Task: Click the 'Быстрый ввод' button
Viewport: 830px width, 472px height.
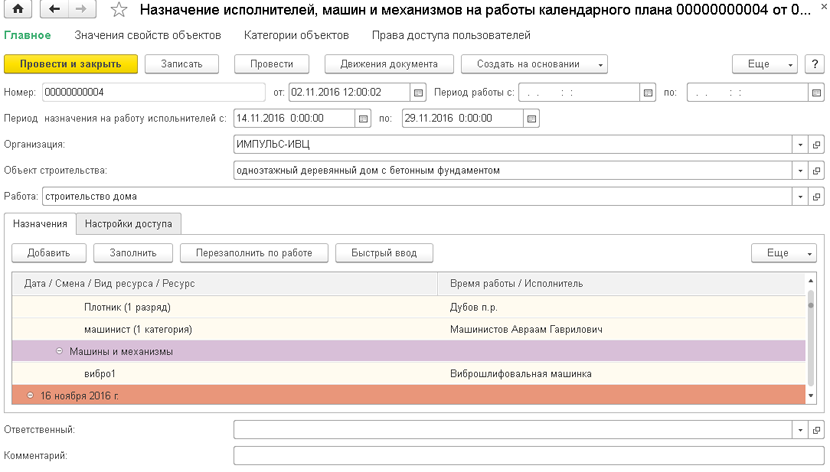Action: click(383, 253)
